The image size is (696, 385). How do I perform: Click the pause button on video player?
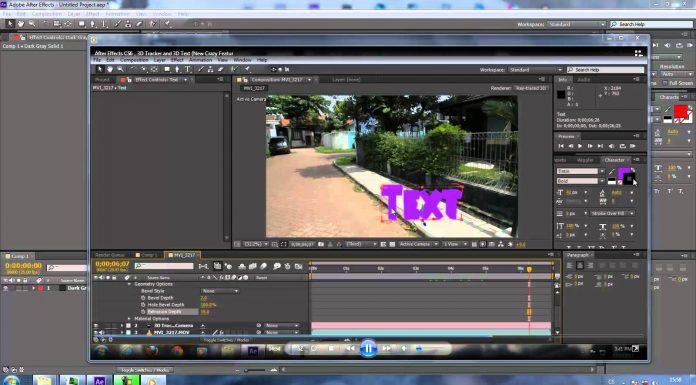[x=368, y=349]
